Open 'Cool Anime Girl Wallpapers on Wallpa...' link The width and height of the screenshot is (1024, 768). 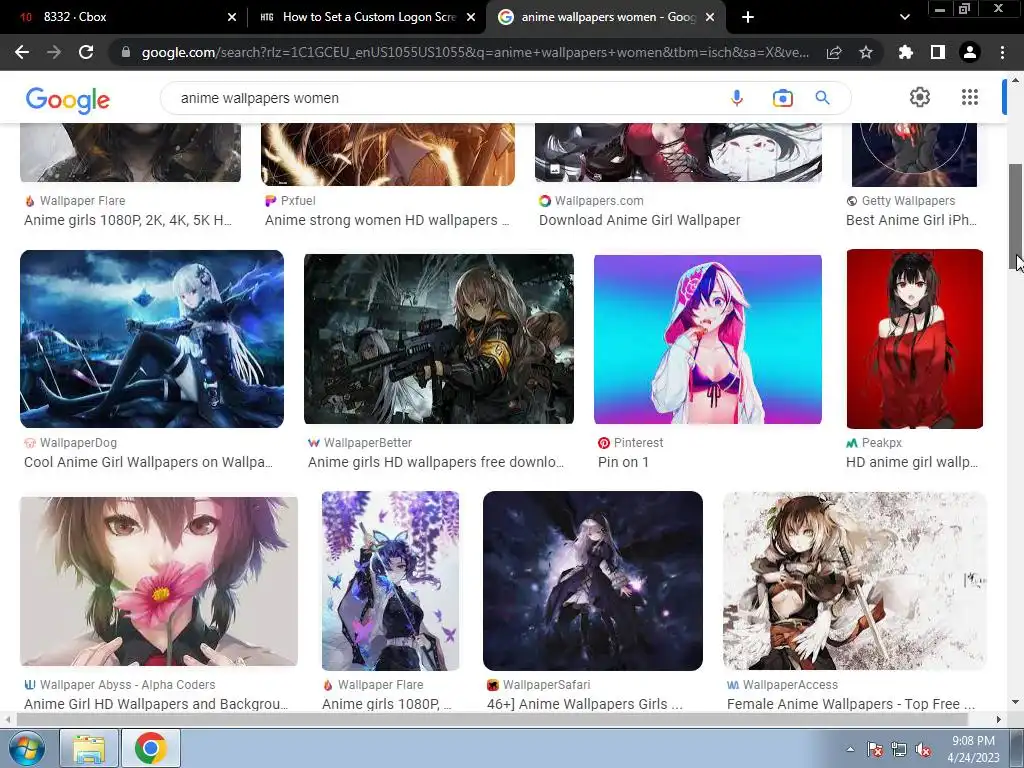148,462
